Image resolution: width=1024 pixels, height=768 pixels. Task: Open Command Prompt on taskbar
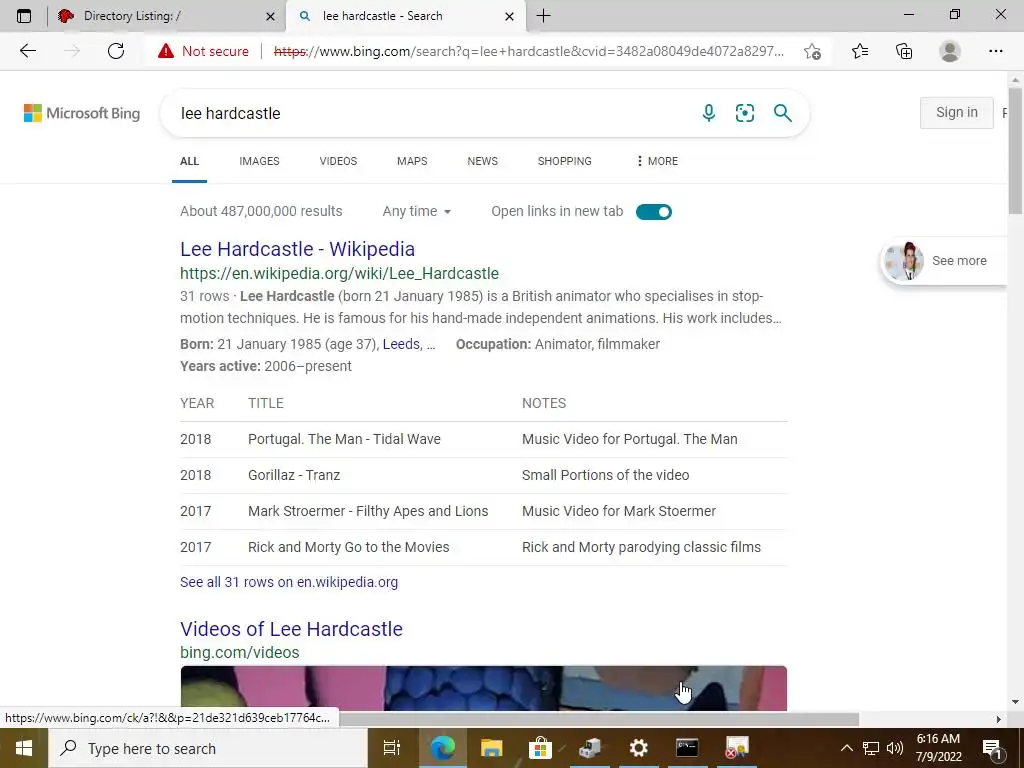687,748
